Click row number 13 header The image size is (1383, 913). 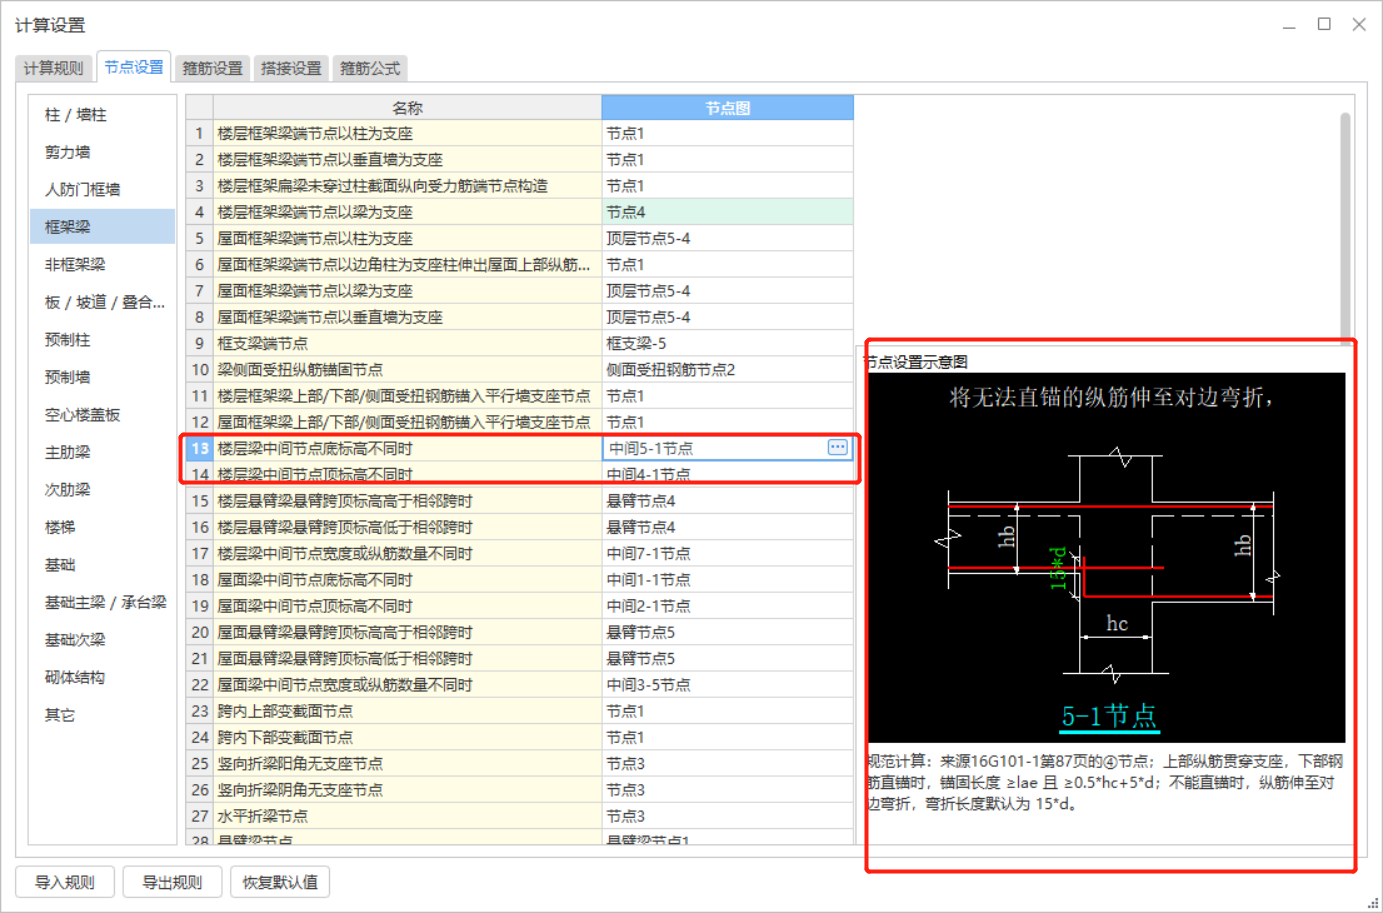200,448
